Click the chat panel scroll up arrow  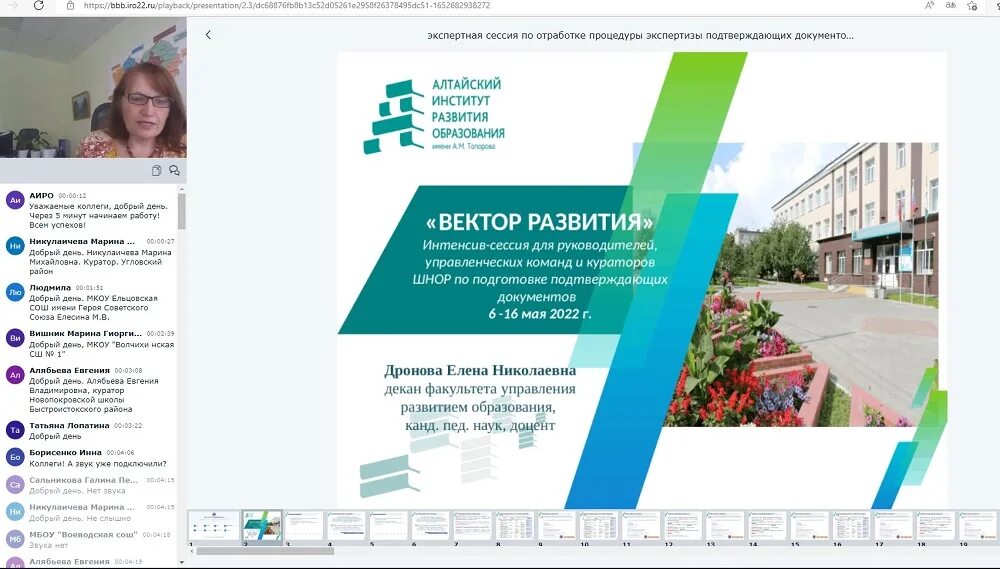182,189
